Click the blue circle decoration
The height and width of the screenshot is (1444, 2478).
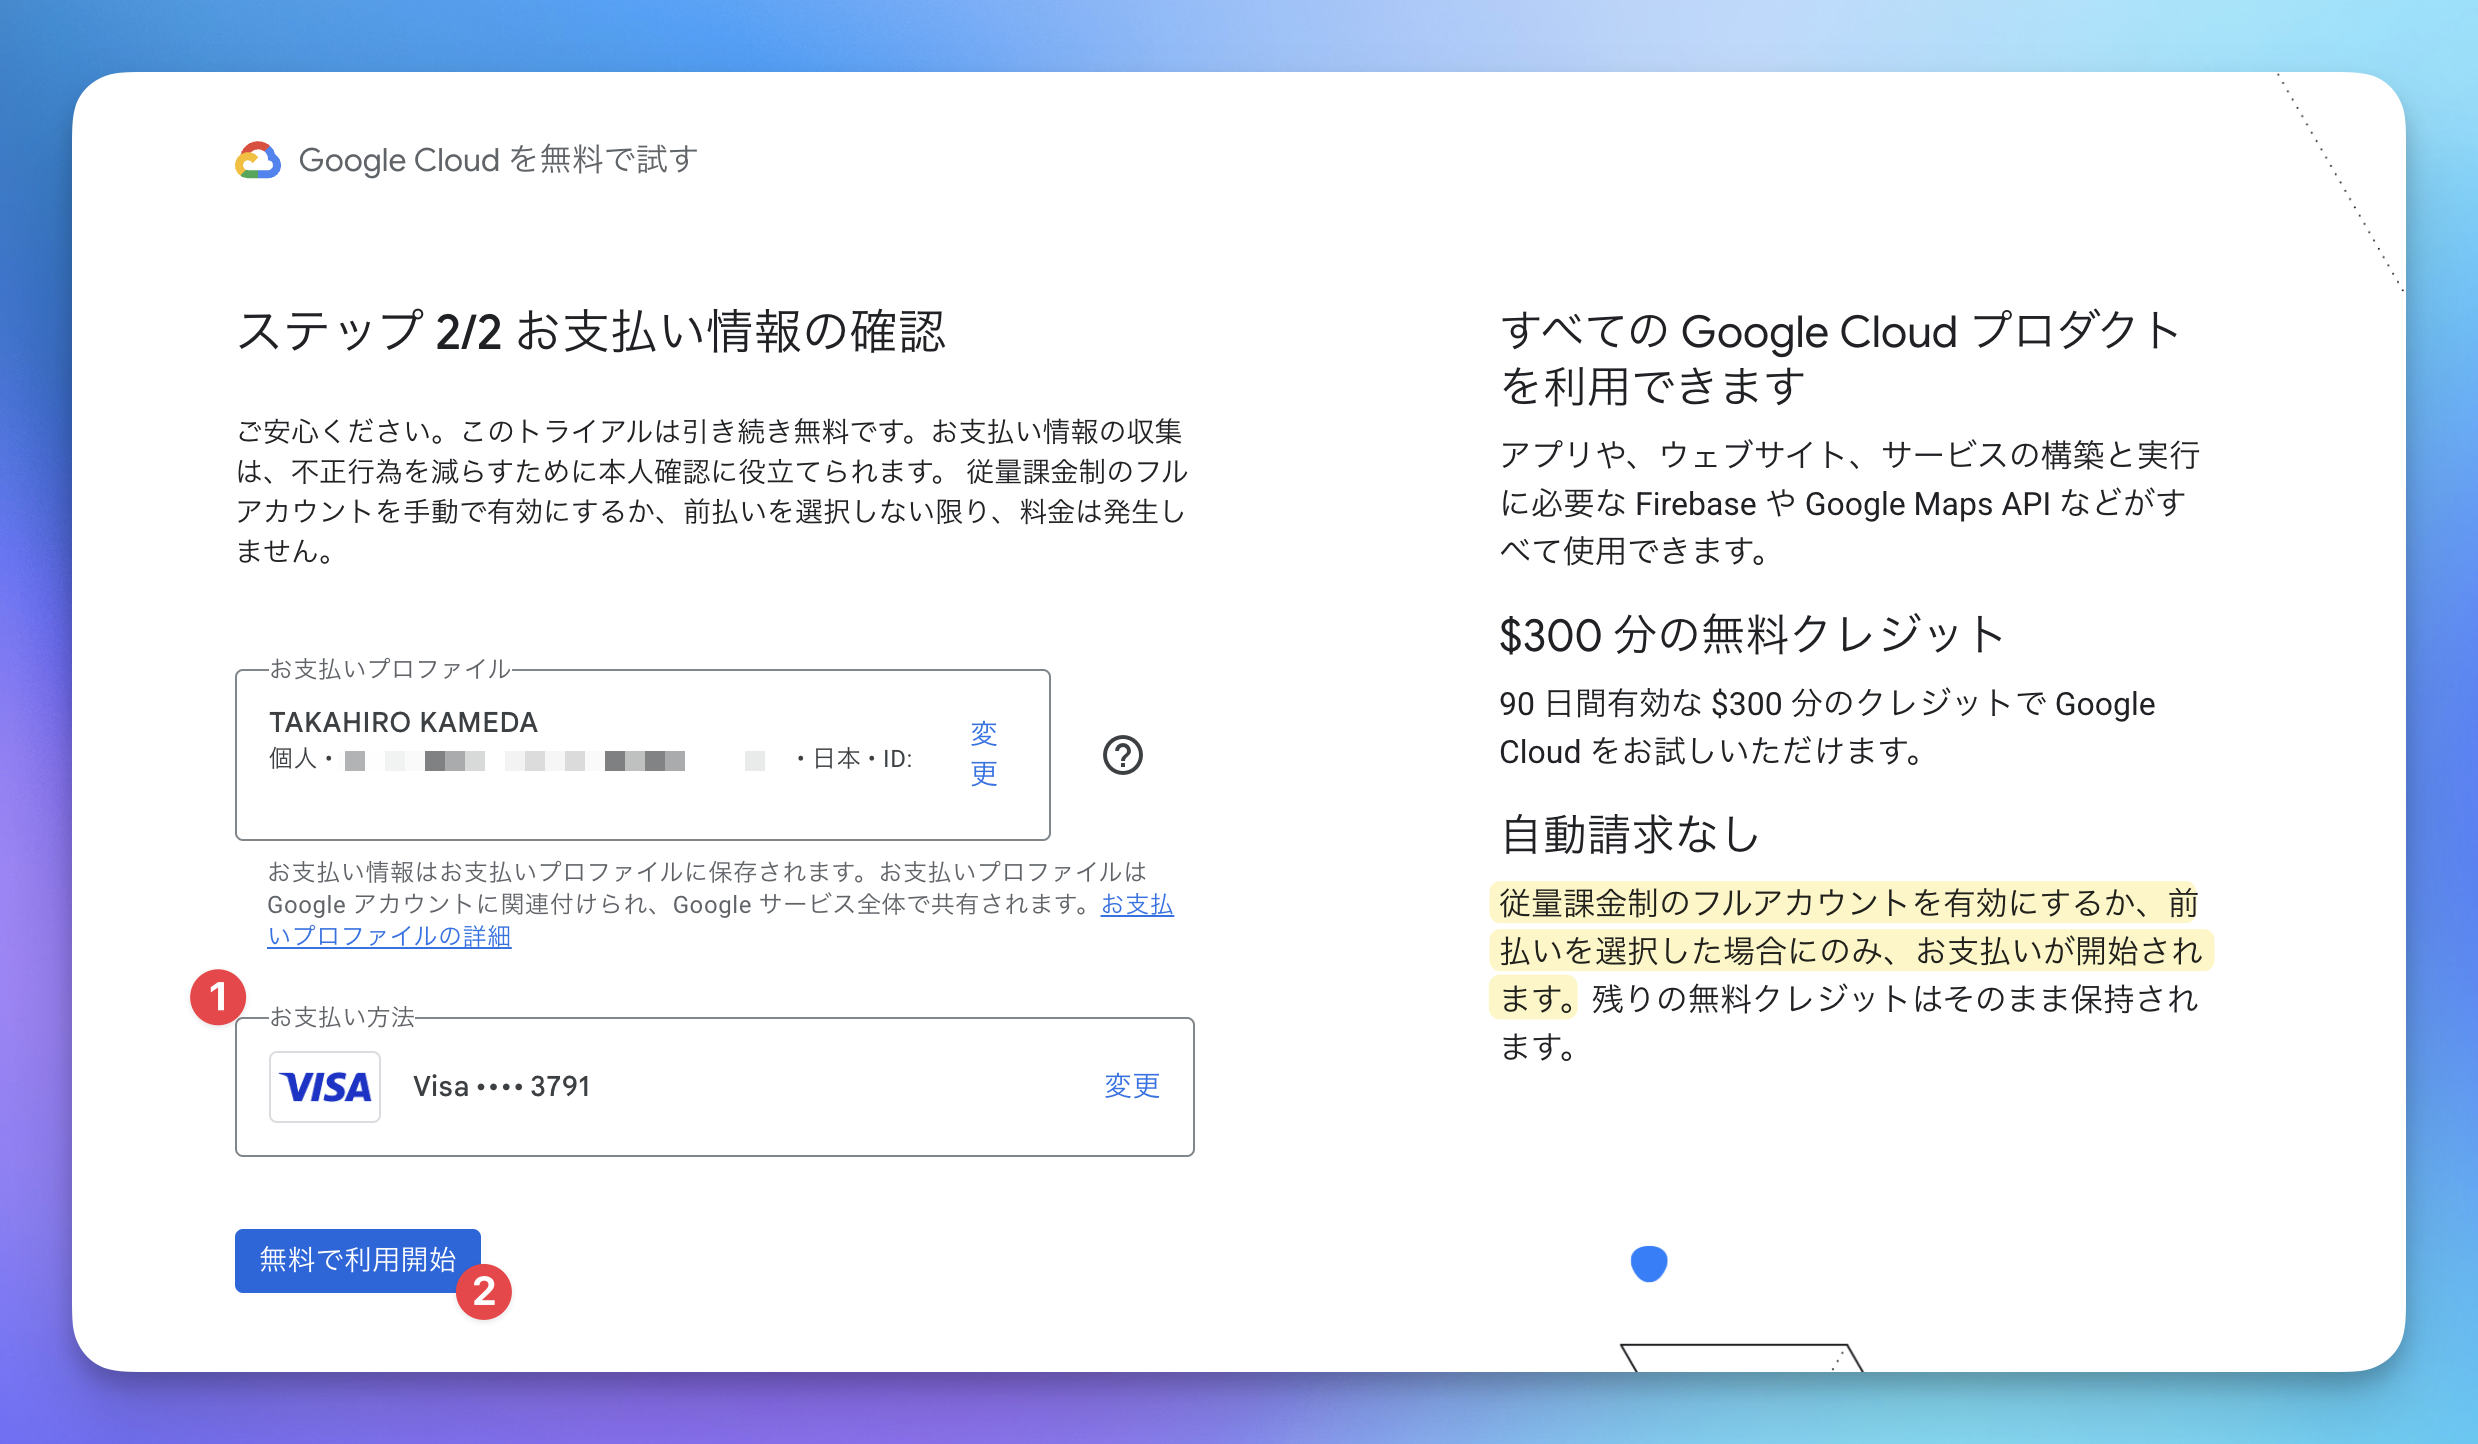[1648, 1263]
